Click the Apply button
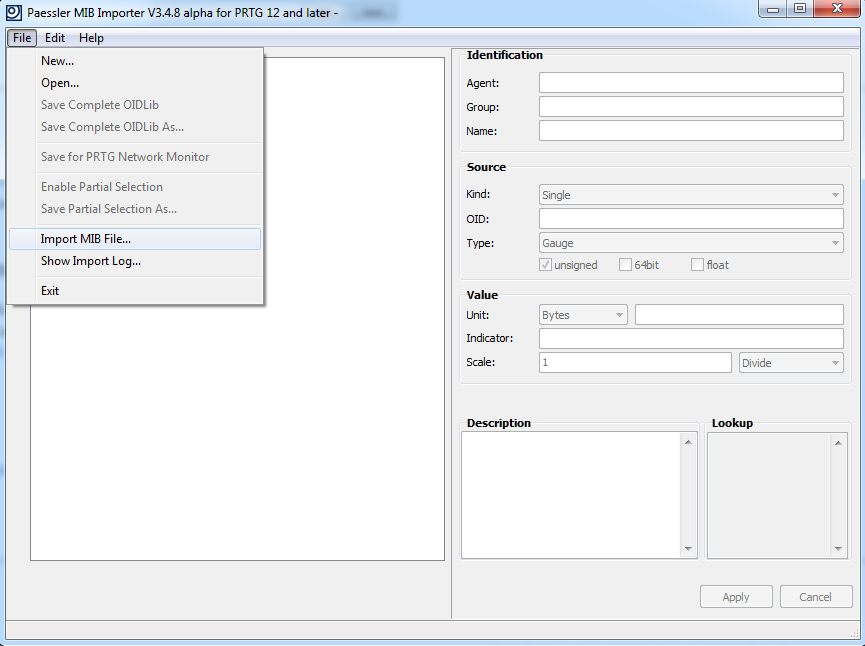The width and height of the screenshot is (865, 646). (x=736, y=597)
